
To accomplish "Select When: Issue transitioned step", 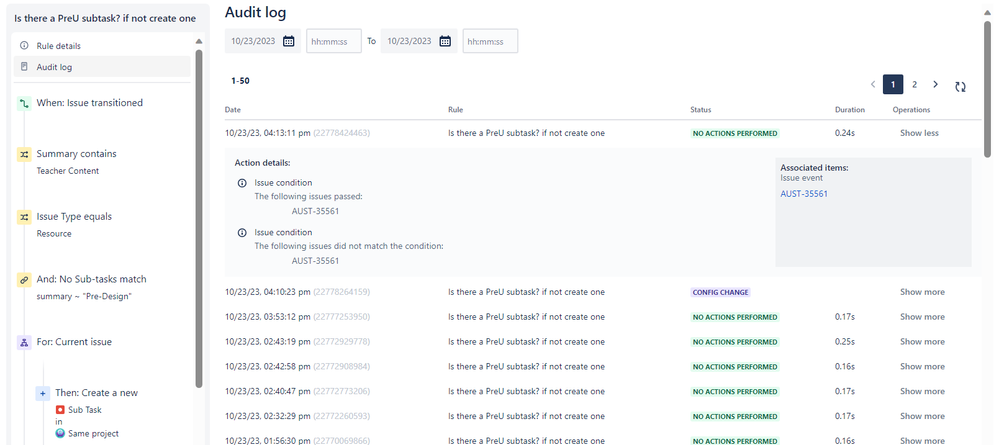I will tap(89, 103).
